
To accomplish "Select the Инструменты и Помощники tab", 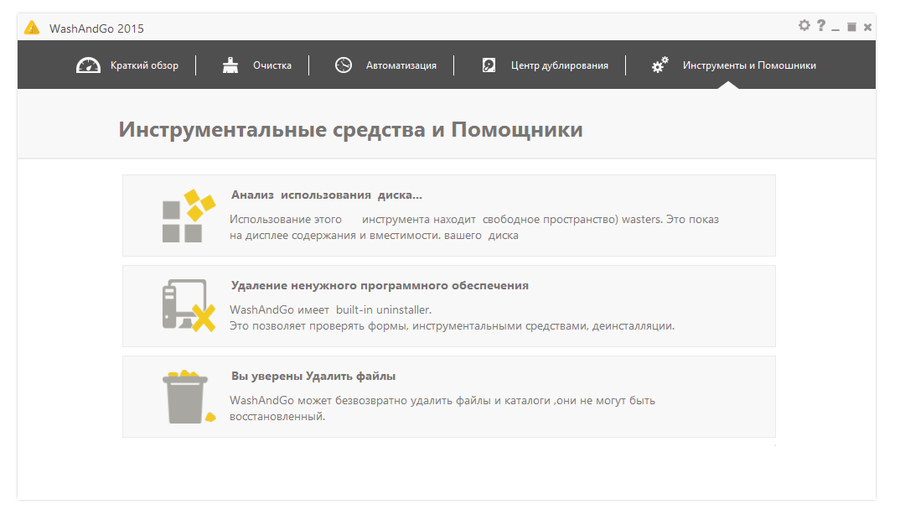I will [x=734, y=65].
